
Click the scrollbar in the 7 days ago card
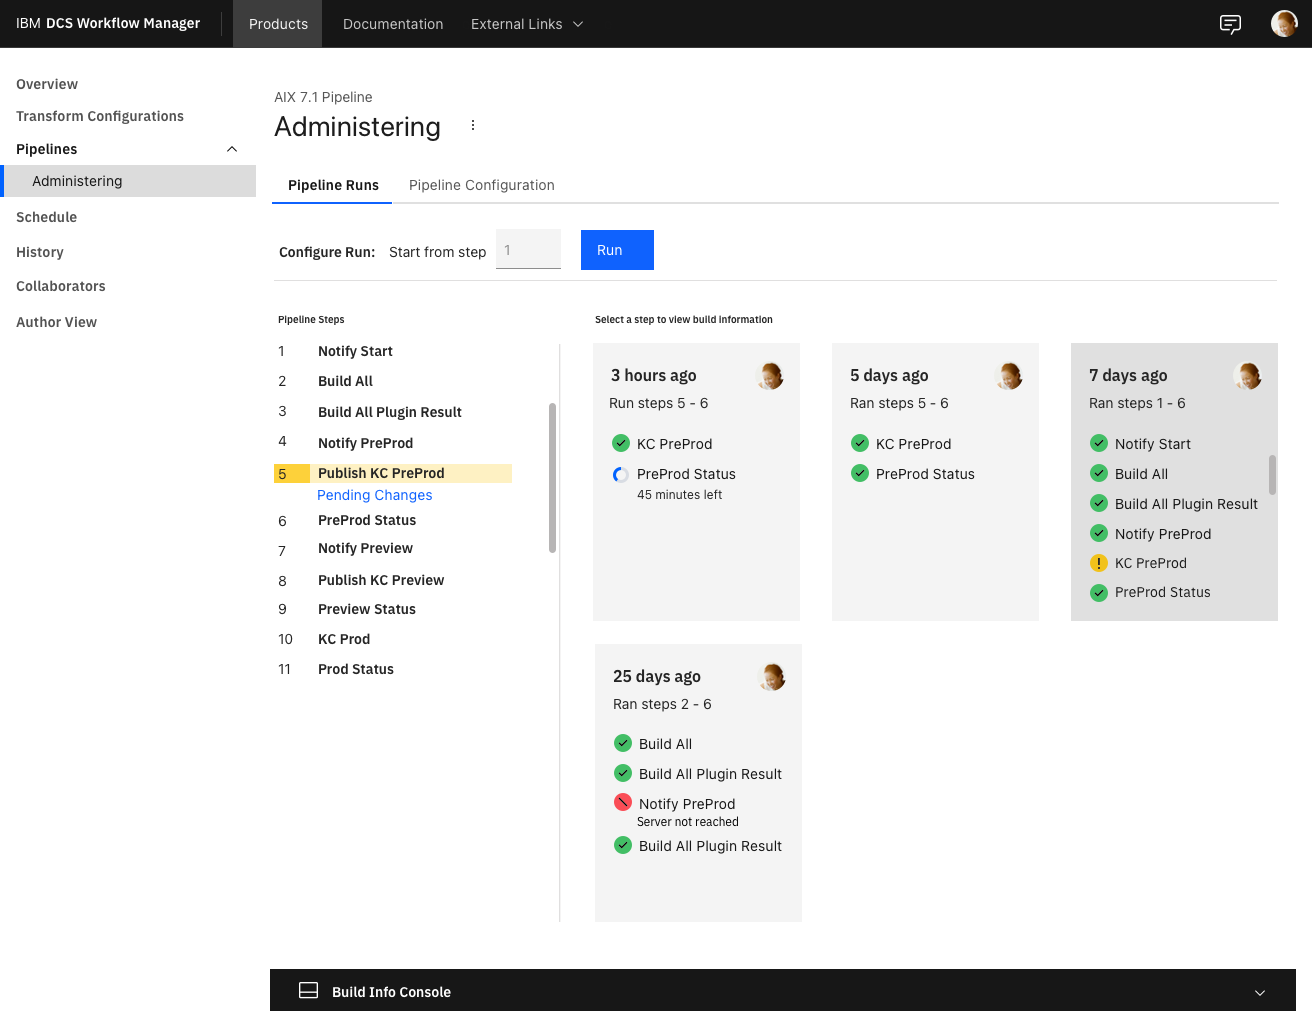click(x=1273, y=475)
